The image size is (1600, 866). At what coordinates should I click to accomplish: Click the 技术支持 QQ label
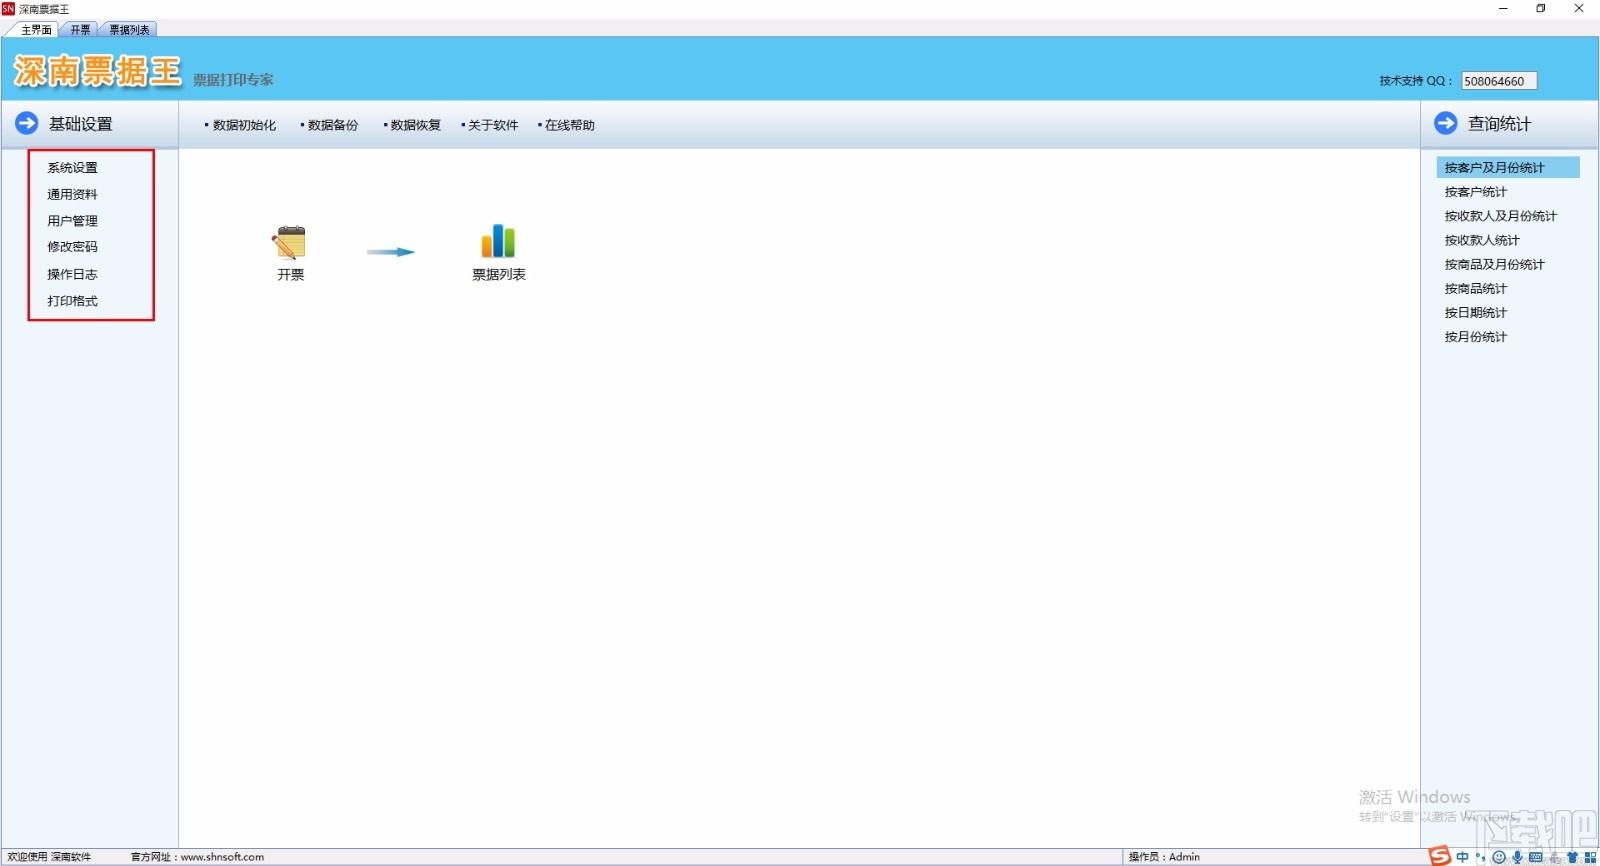click(1415, 81)
